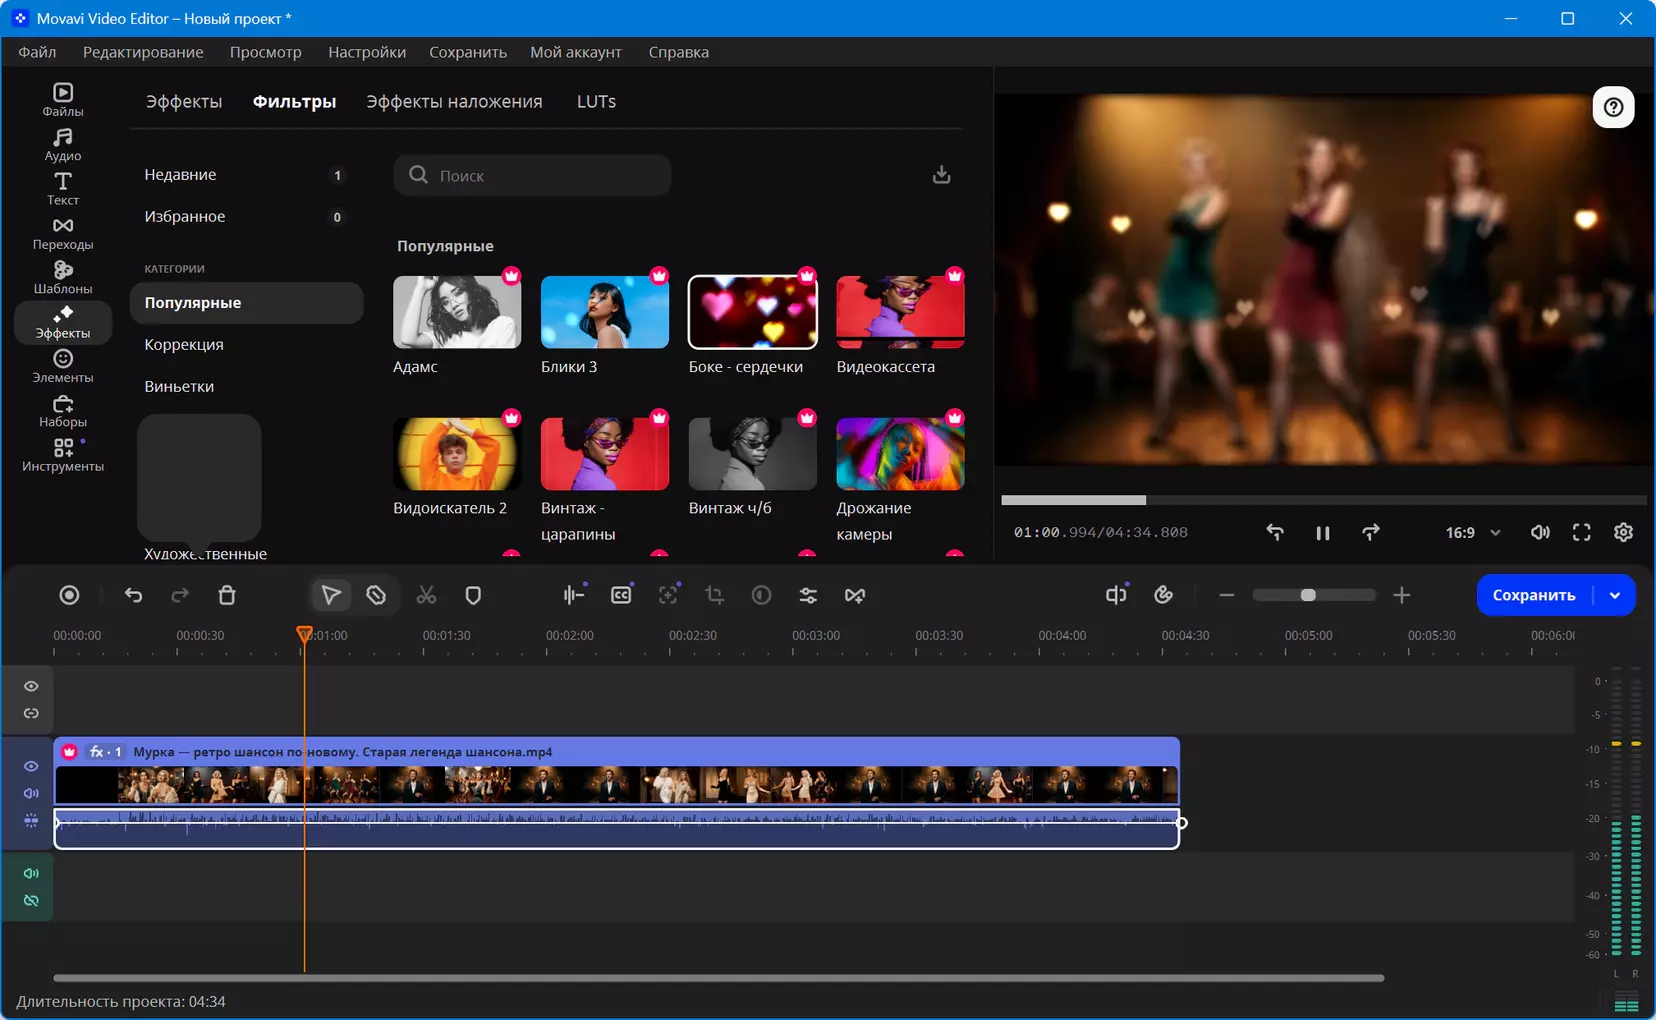The image size is (1656, 1020).
Task: Toggle link on the top empty track
Action: coord(31,713)
